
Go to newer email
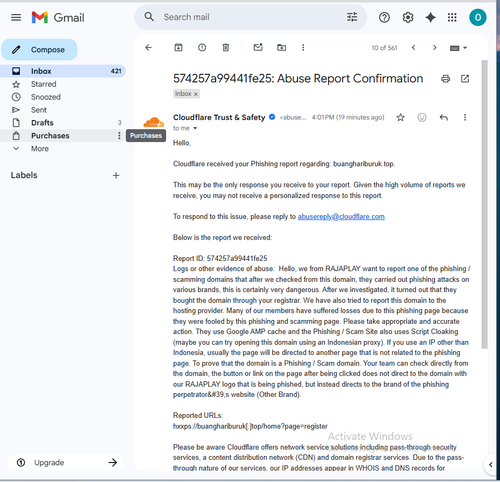click(413, 48)
